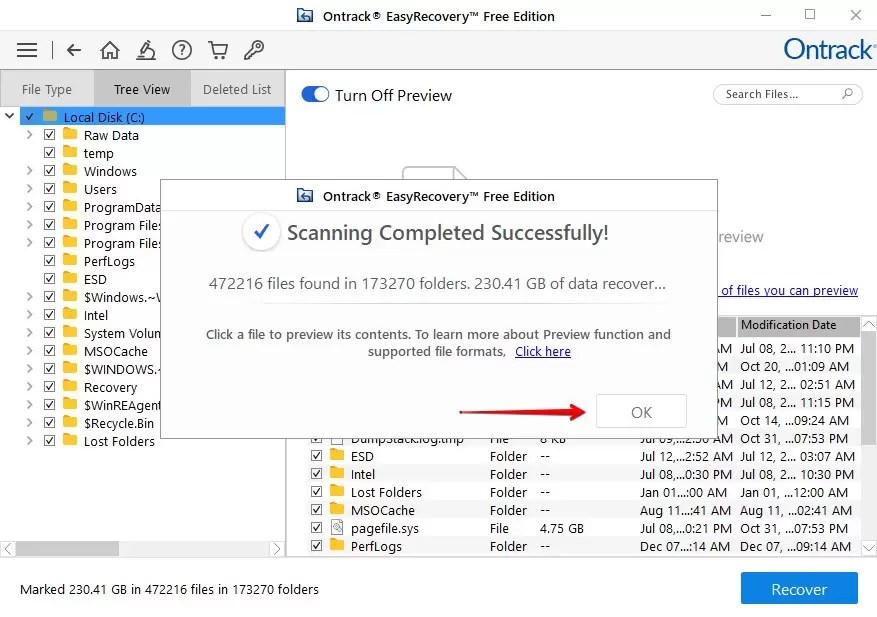The image size is (877, 617).
Task: Open help via the question mark icon
Action: point(182,49)
